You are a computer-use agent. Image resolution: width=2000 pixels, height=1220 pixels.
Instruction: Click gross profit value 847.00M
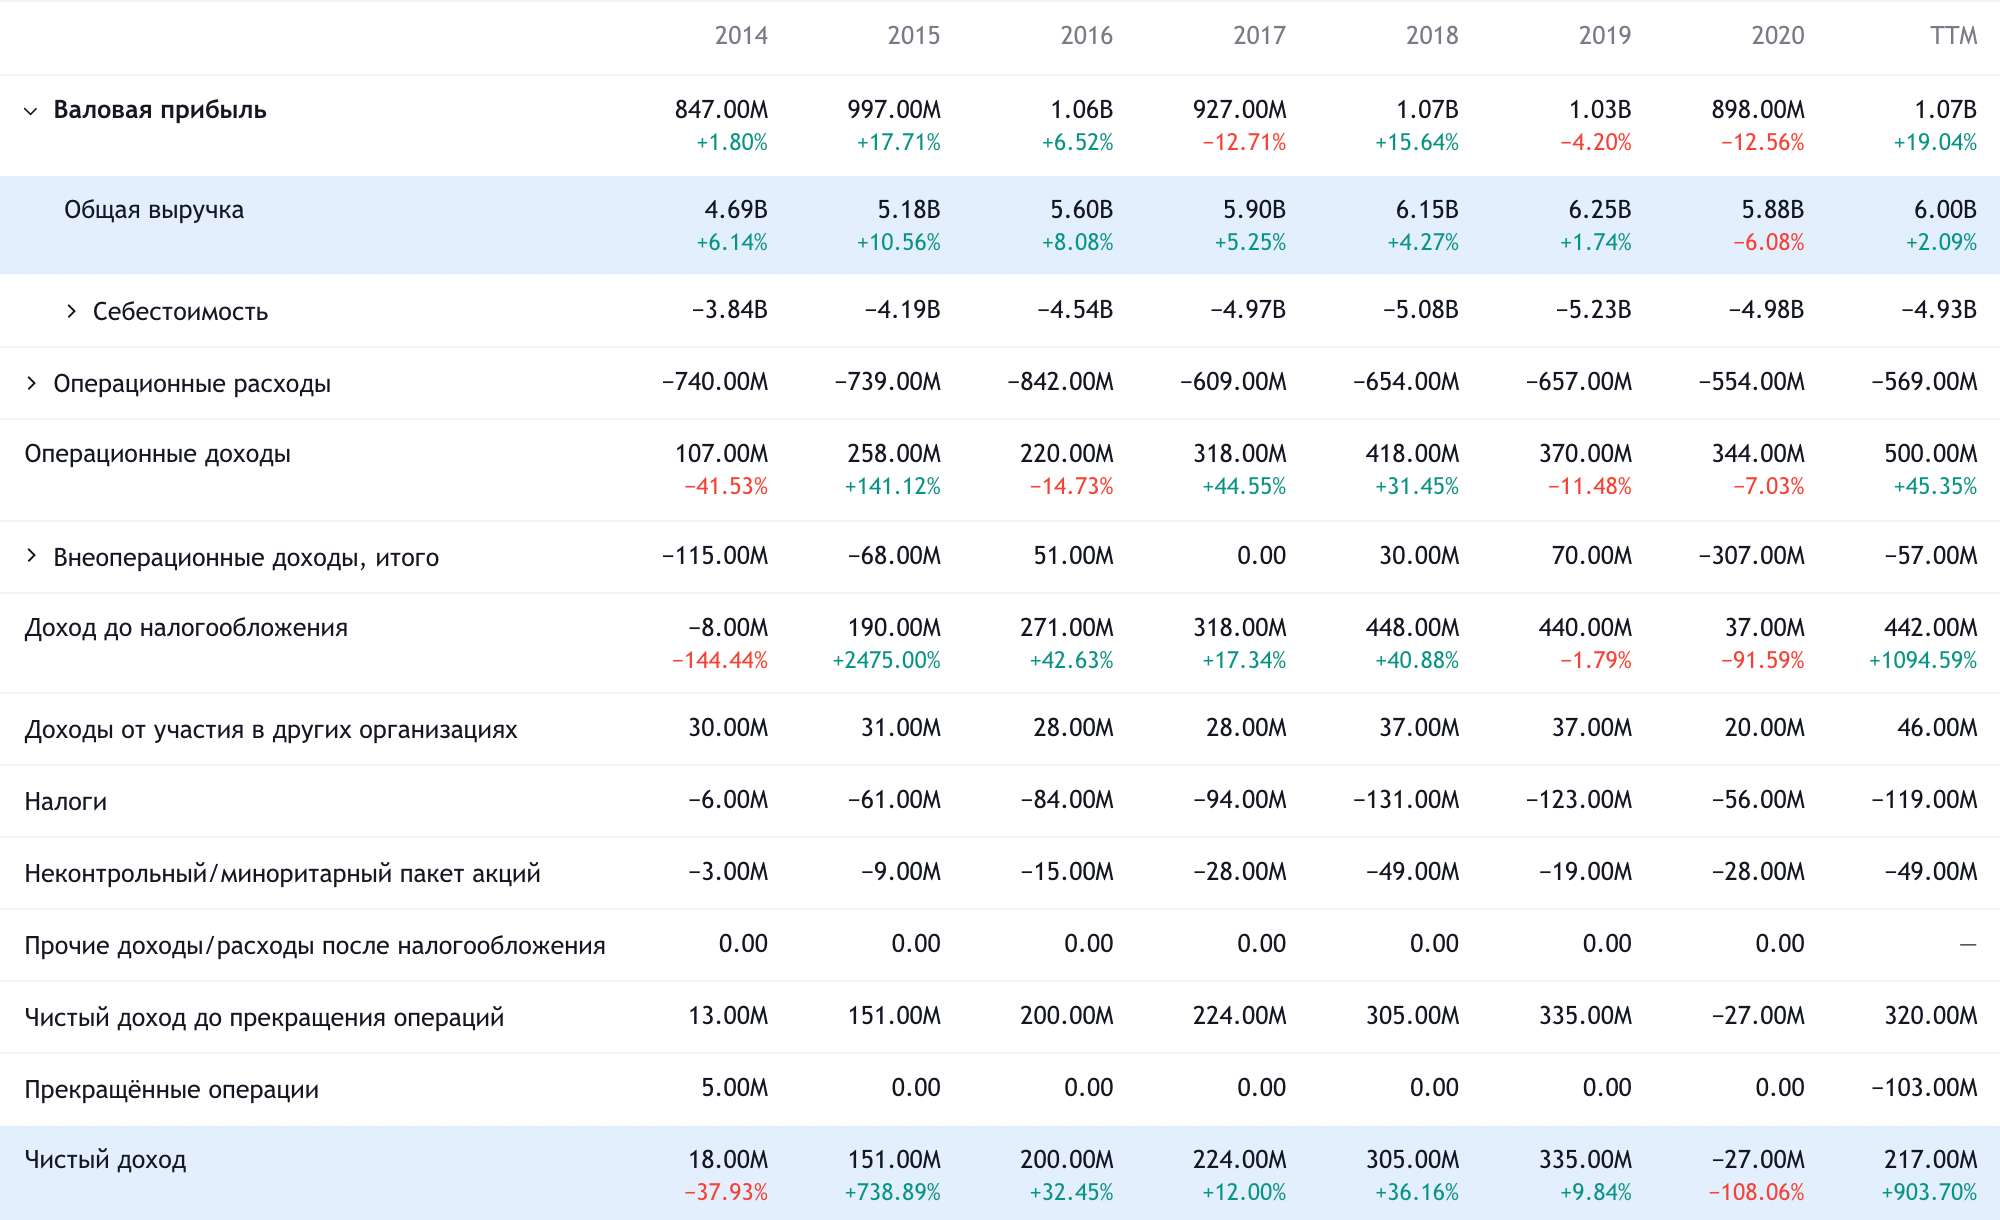[x=721, y=110]
